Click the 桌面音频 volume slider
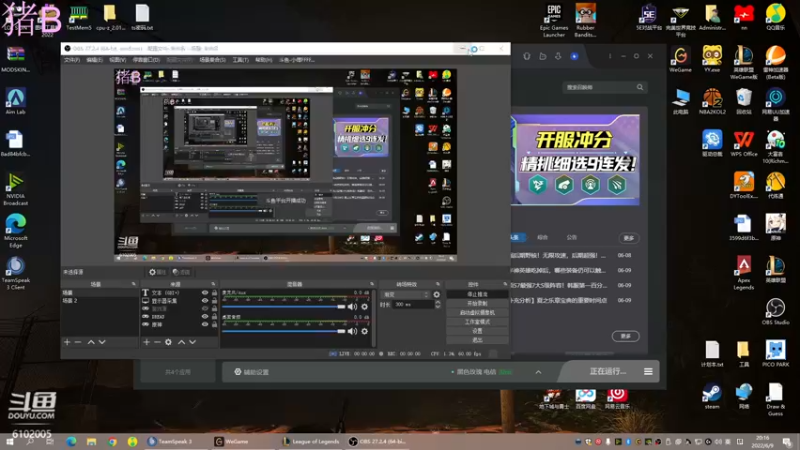This screenshot has height=450, width=800. tap(284, 331)
